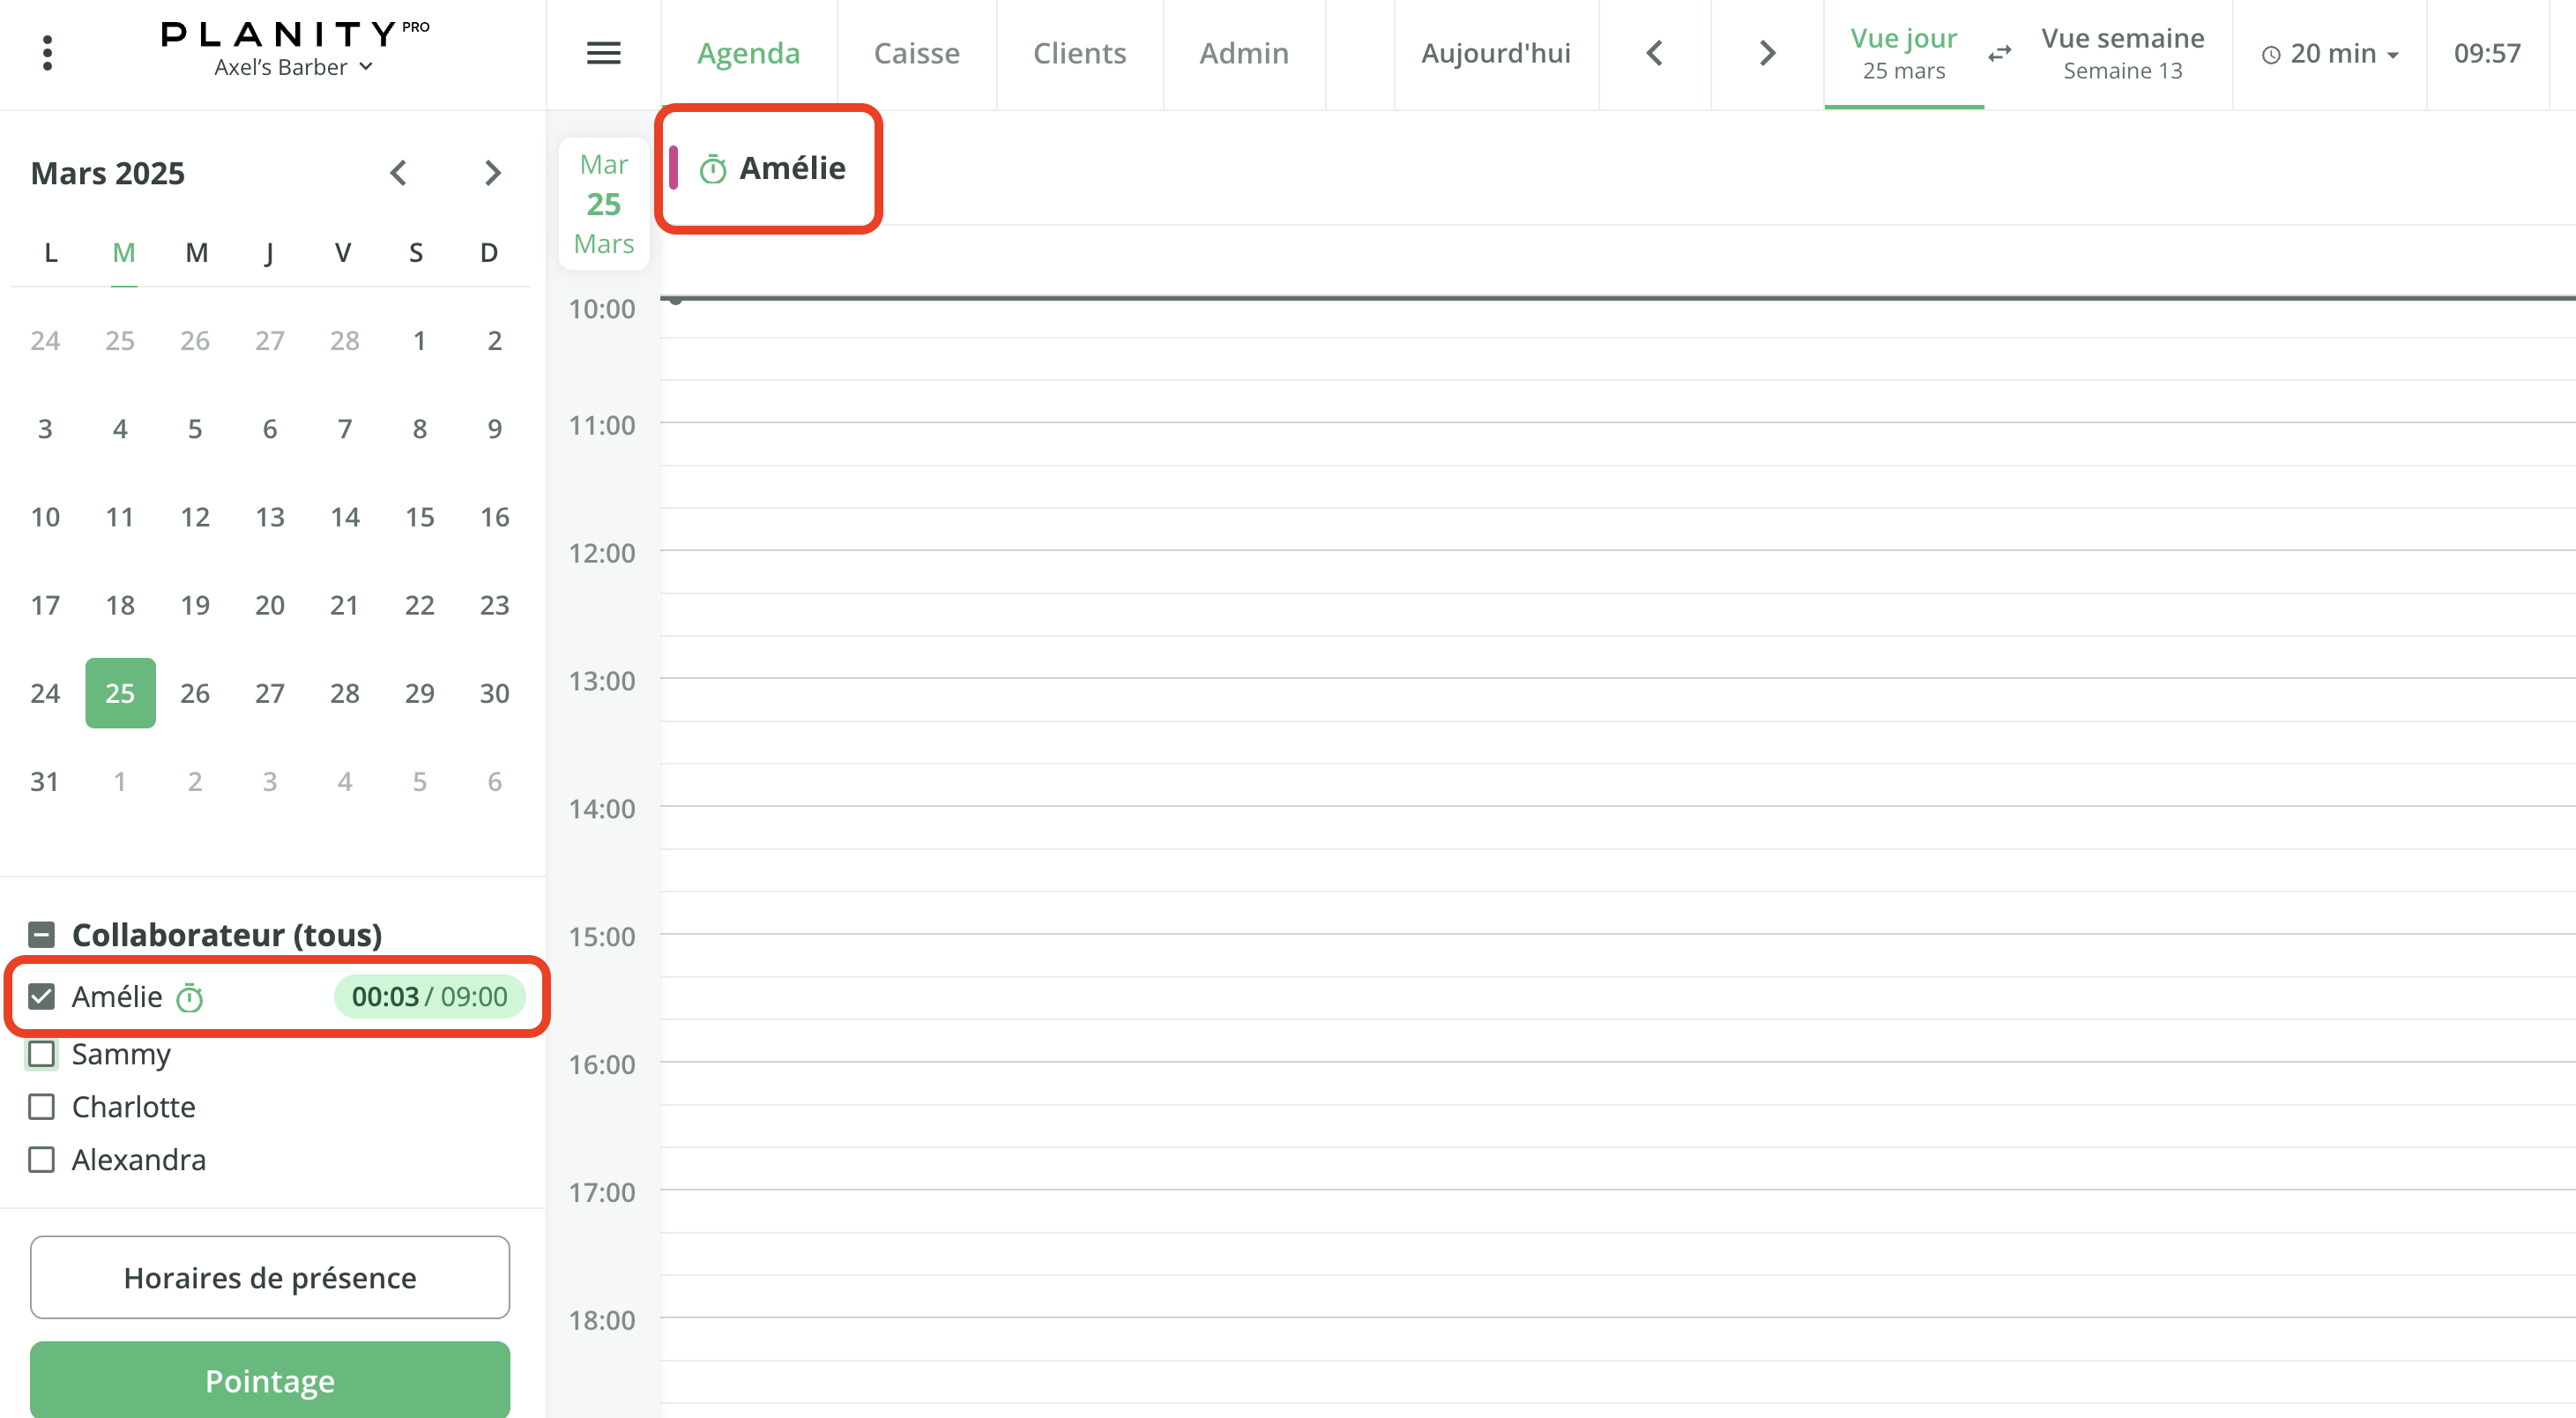The height and width of the screenshot is (1418, 2576).
Task: Open the Caisse tab
Action: click(x=916, y=53)
